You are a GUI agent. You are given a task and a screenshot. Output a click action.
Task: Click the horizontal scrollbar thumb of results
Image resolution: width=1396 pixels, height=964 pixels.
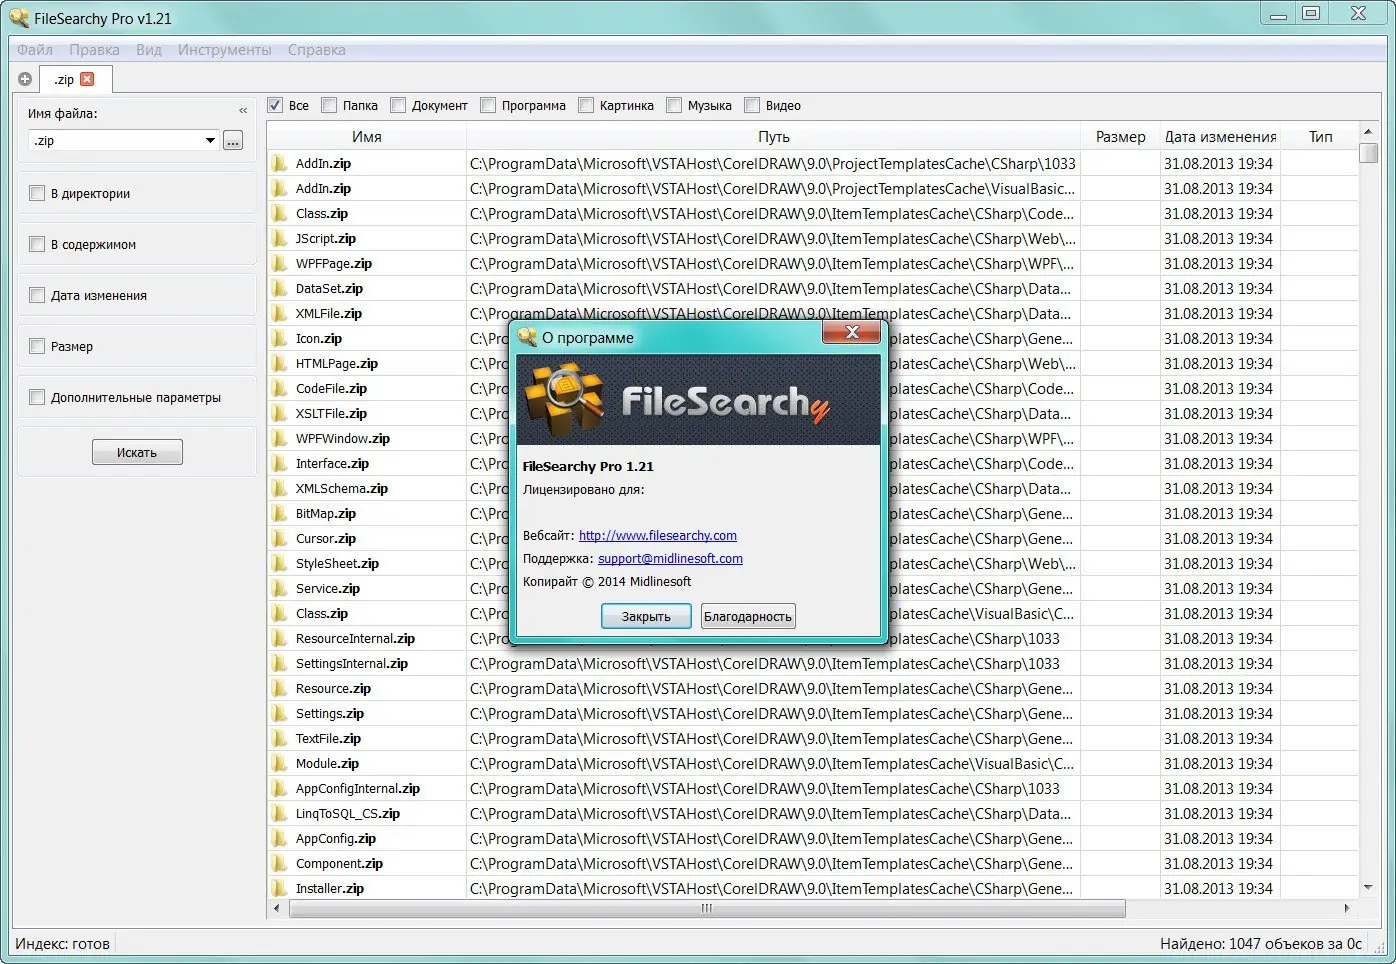707,908
